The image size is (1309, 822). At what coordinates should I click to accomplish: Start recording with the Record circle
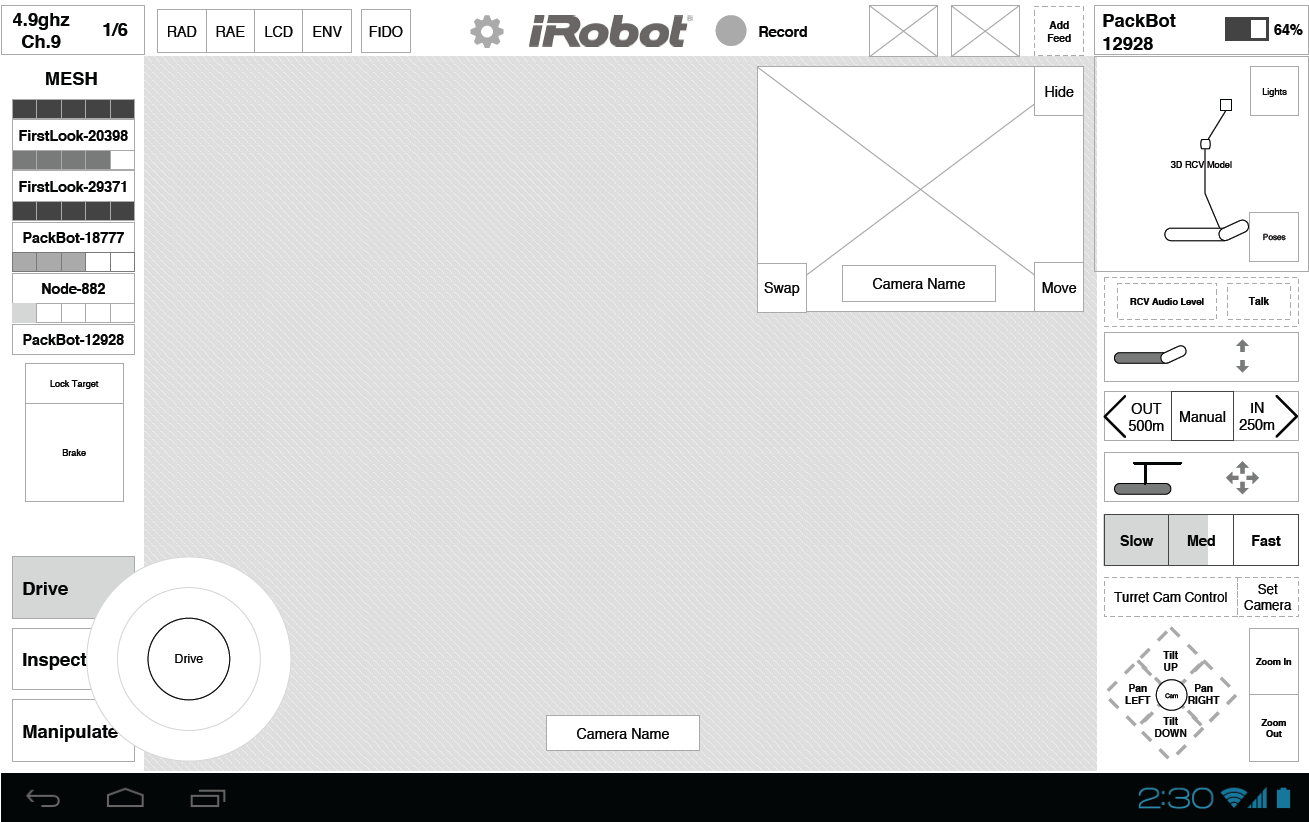[x=731, y=31]
